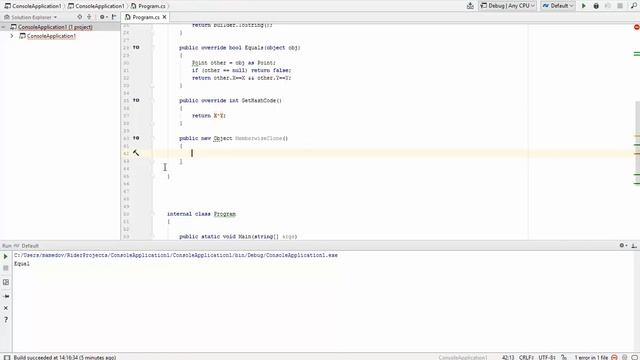Click the ConsoleApplication1 context label in status bar
The image size is (640, 360).
tap(463, 358)
